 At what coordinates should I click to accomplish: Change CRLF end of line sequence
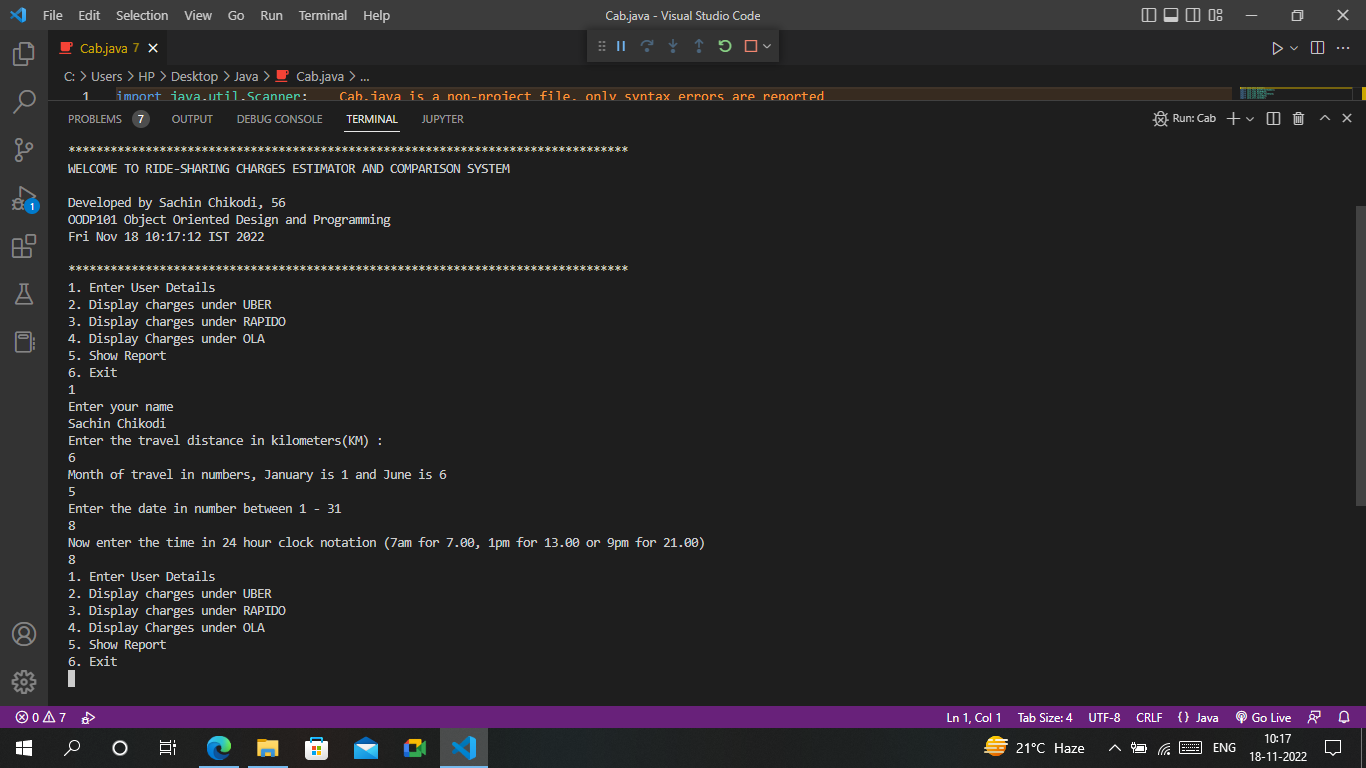pos(1149,717)
